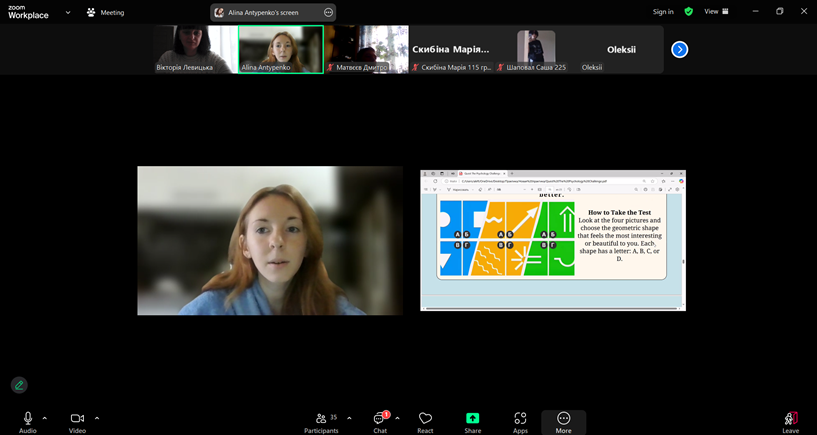817x435 pixels.
Task: Expand audio options caret
Action: pyautogui.click(x=45, y=418)
